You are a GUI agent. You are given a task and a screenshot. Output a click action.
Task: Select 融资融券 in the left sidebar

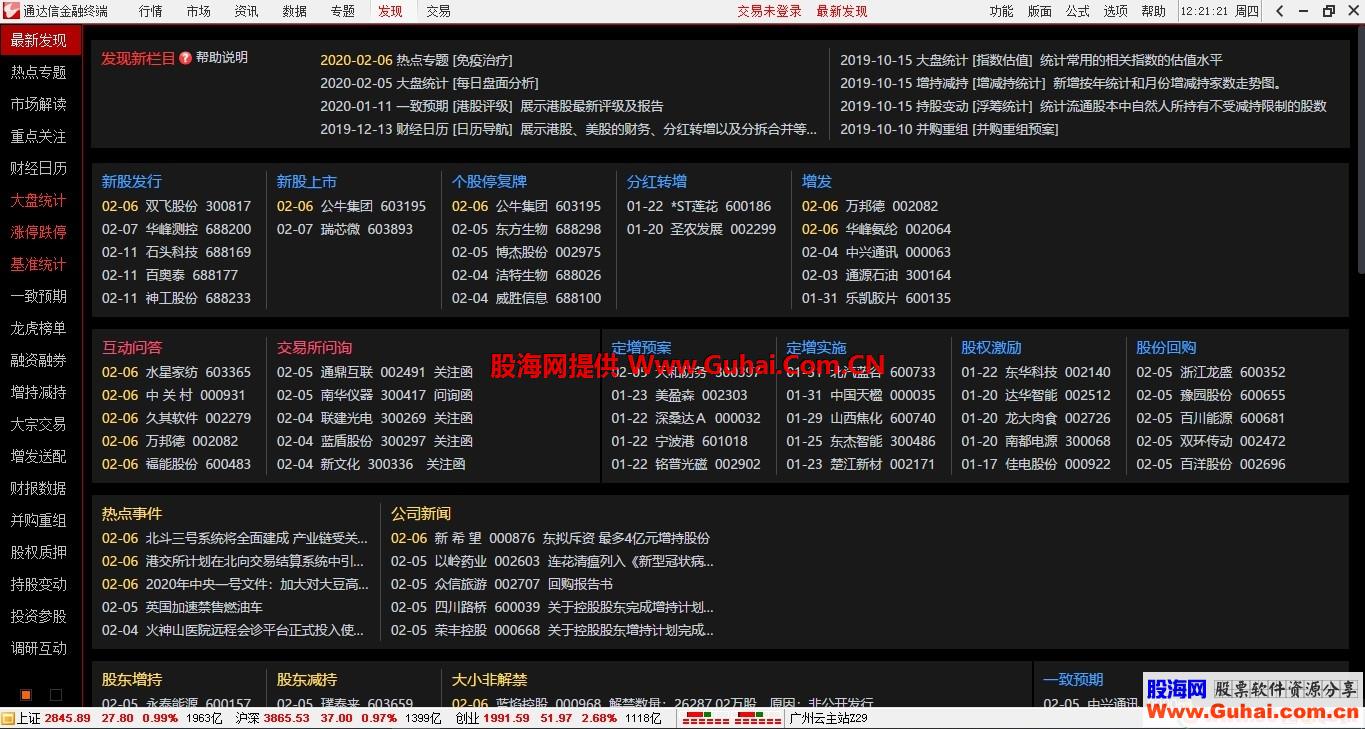tap(39, 360)
